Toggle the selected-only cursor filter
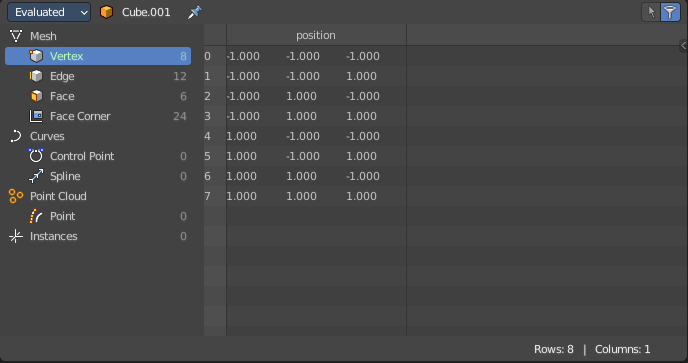Image resolution: width=688 pixels, height=363 pixels. pos(651,12)
